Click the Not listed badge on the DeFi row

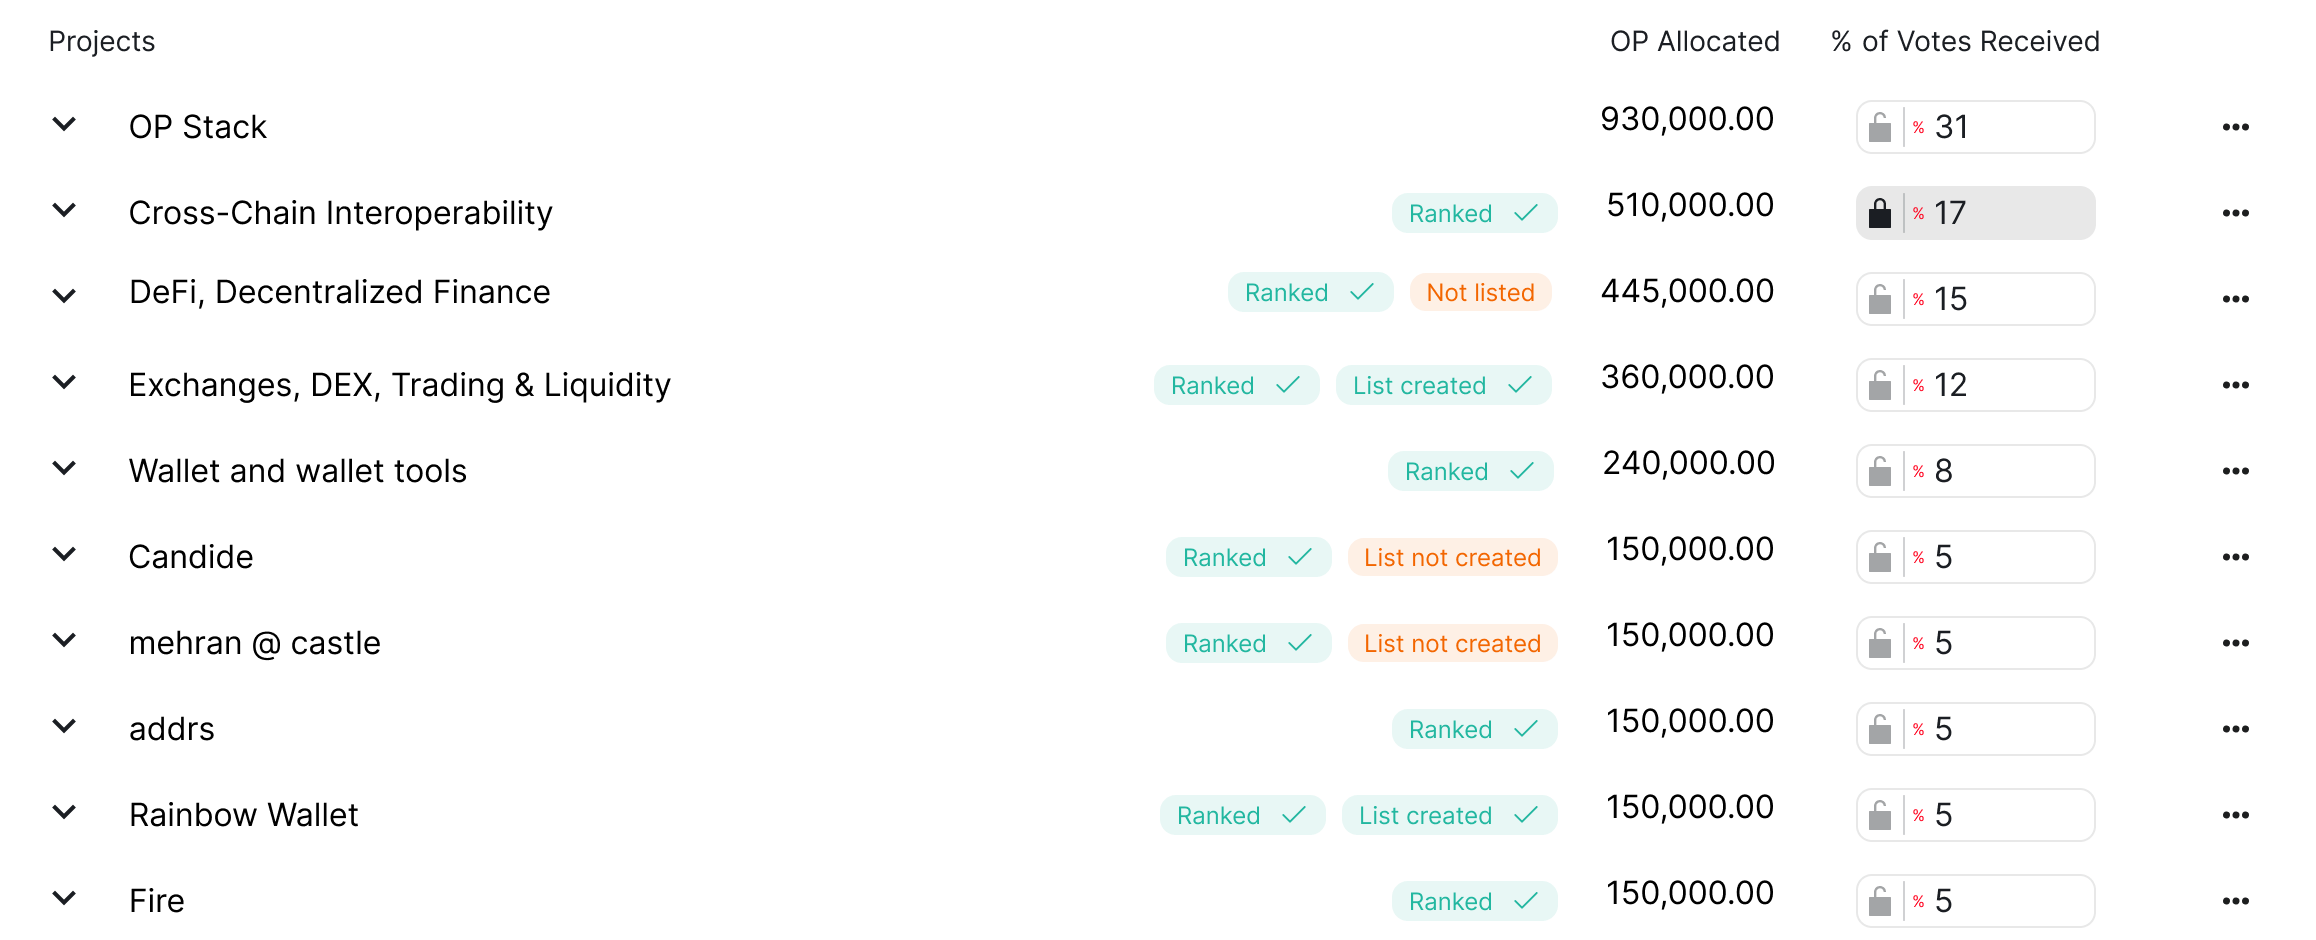point(1481,292)
